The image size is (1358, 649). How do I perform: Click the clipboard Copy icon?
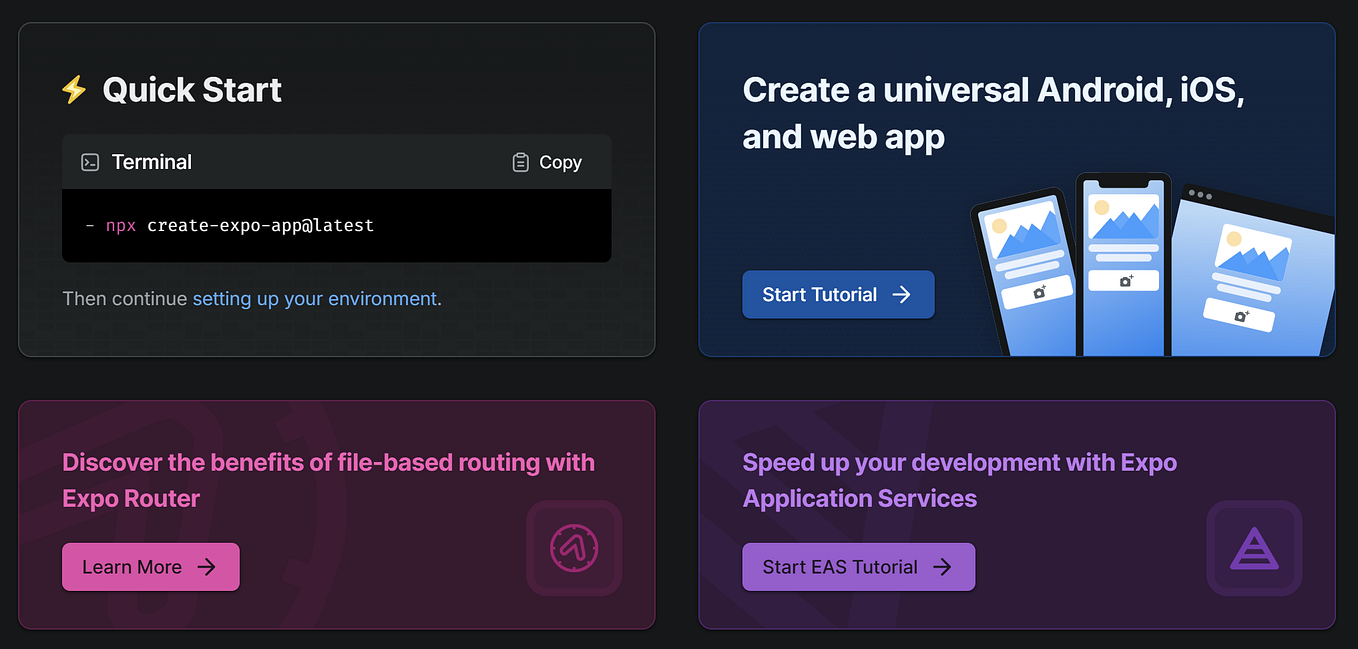click(520, 161)
